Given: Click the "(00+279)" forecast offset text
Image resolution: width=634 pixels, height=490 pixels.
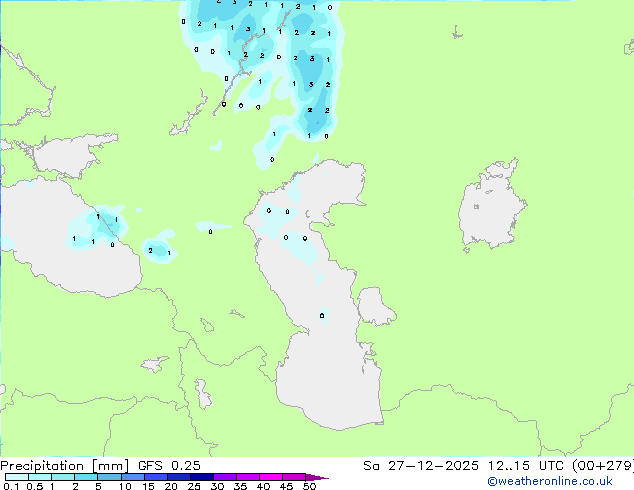Looking at the screenshot, I should pyautogui.click(x=603, y=466).
